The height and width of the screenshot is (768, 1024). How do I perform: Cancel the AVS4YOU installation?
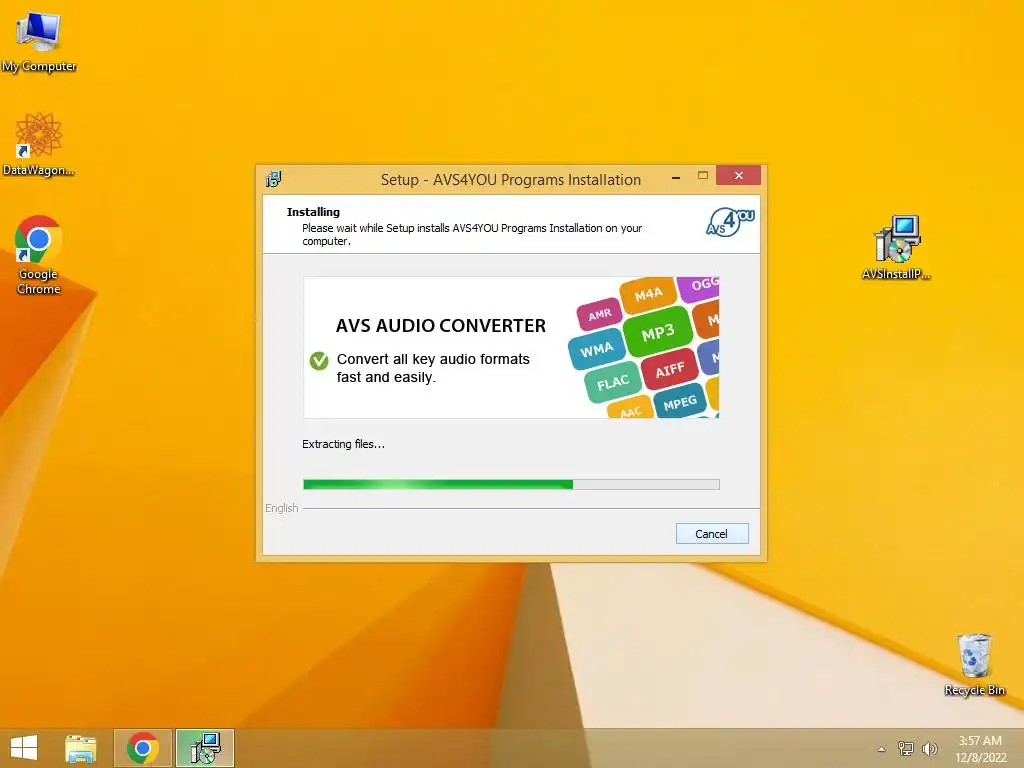[x=712, y=534]
